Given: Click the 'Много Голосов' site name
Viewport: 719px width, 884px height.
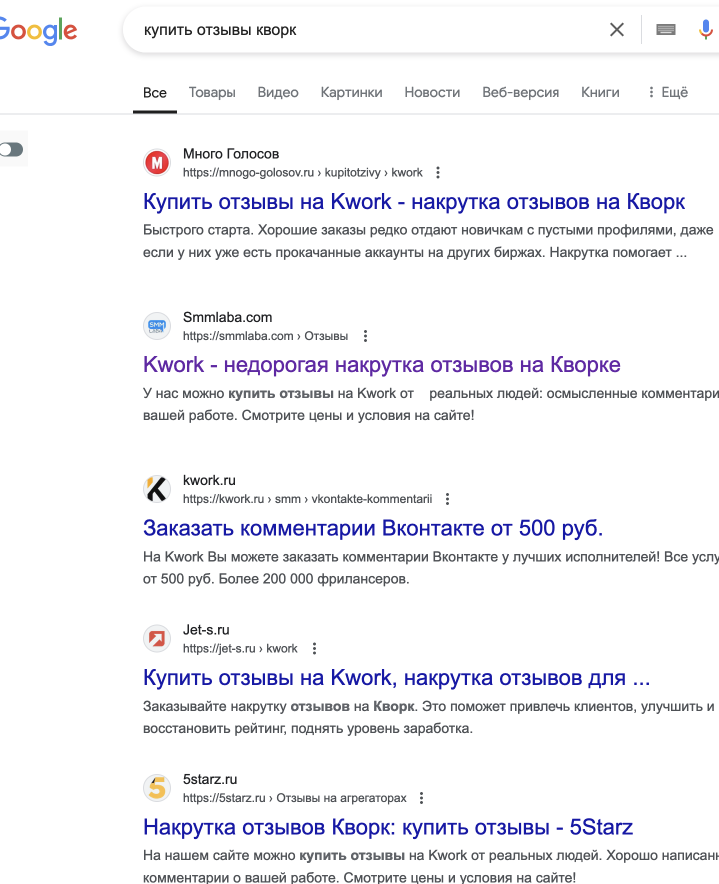Looking at the screenshot, I should (231, 154).
